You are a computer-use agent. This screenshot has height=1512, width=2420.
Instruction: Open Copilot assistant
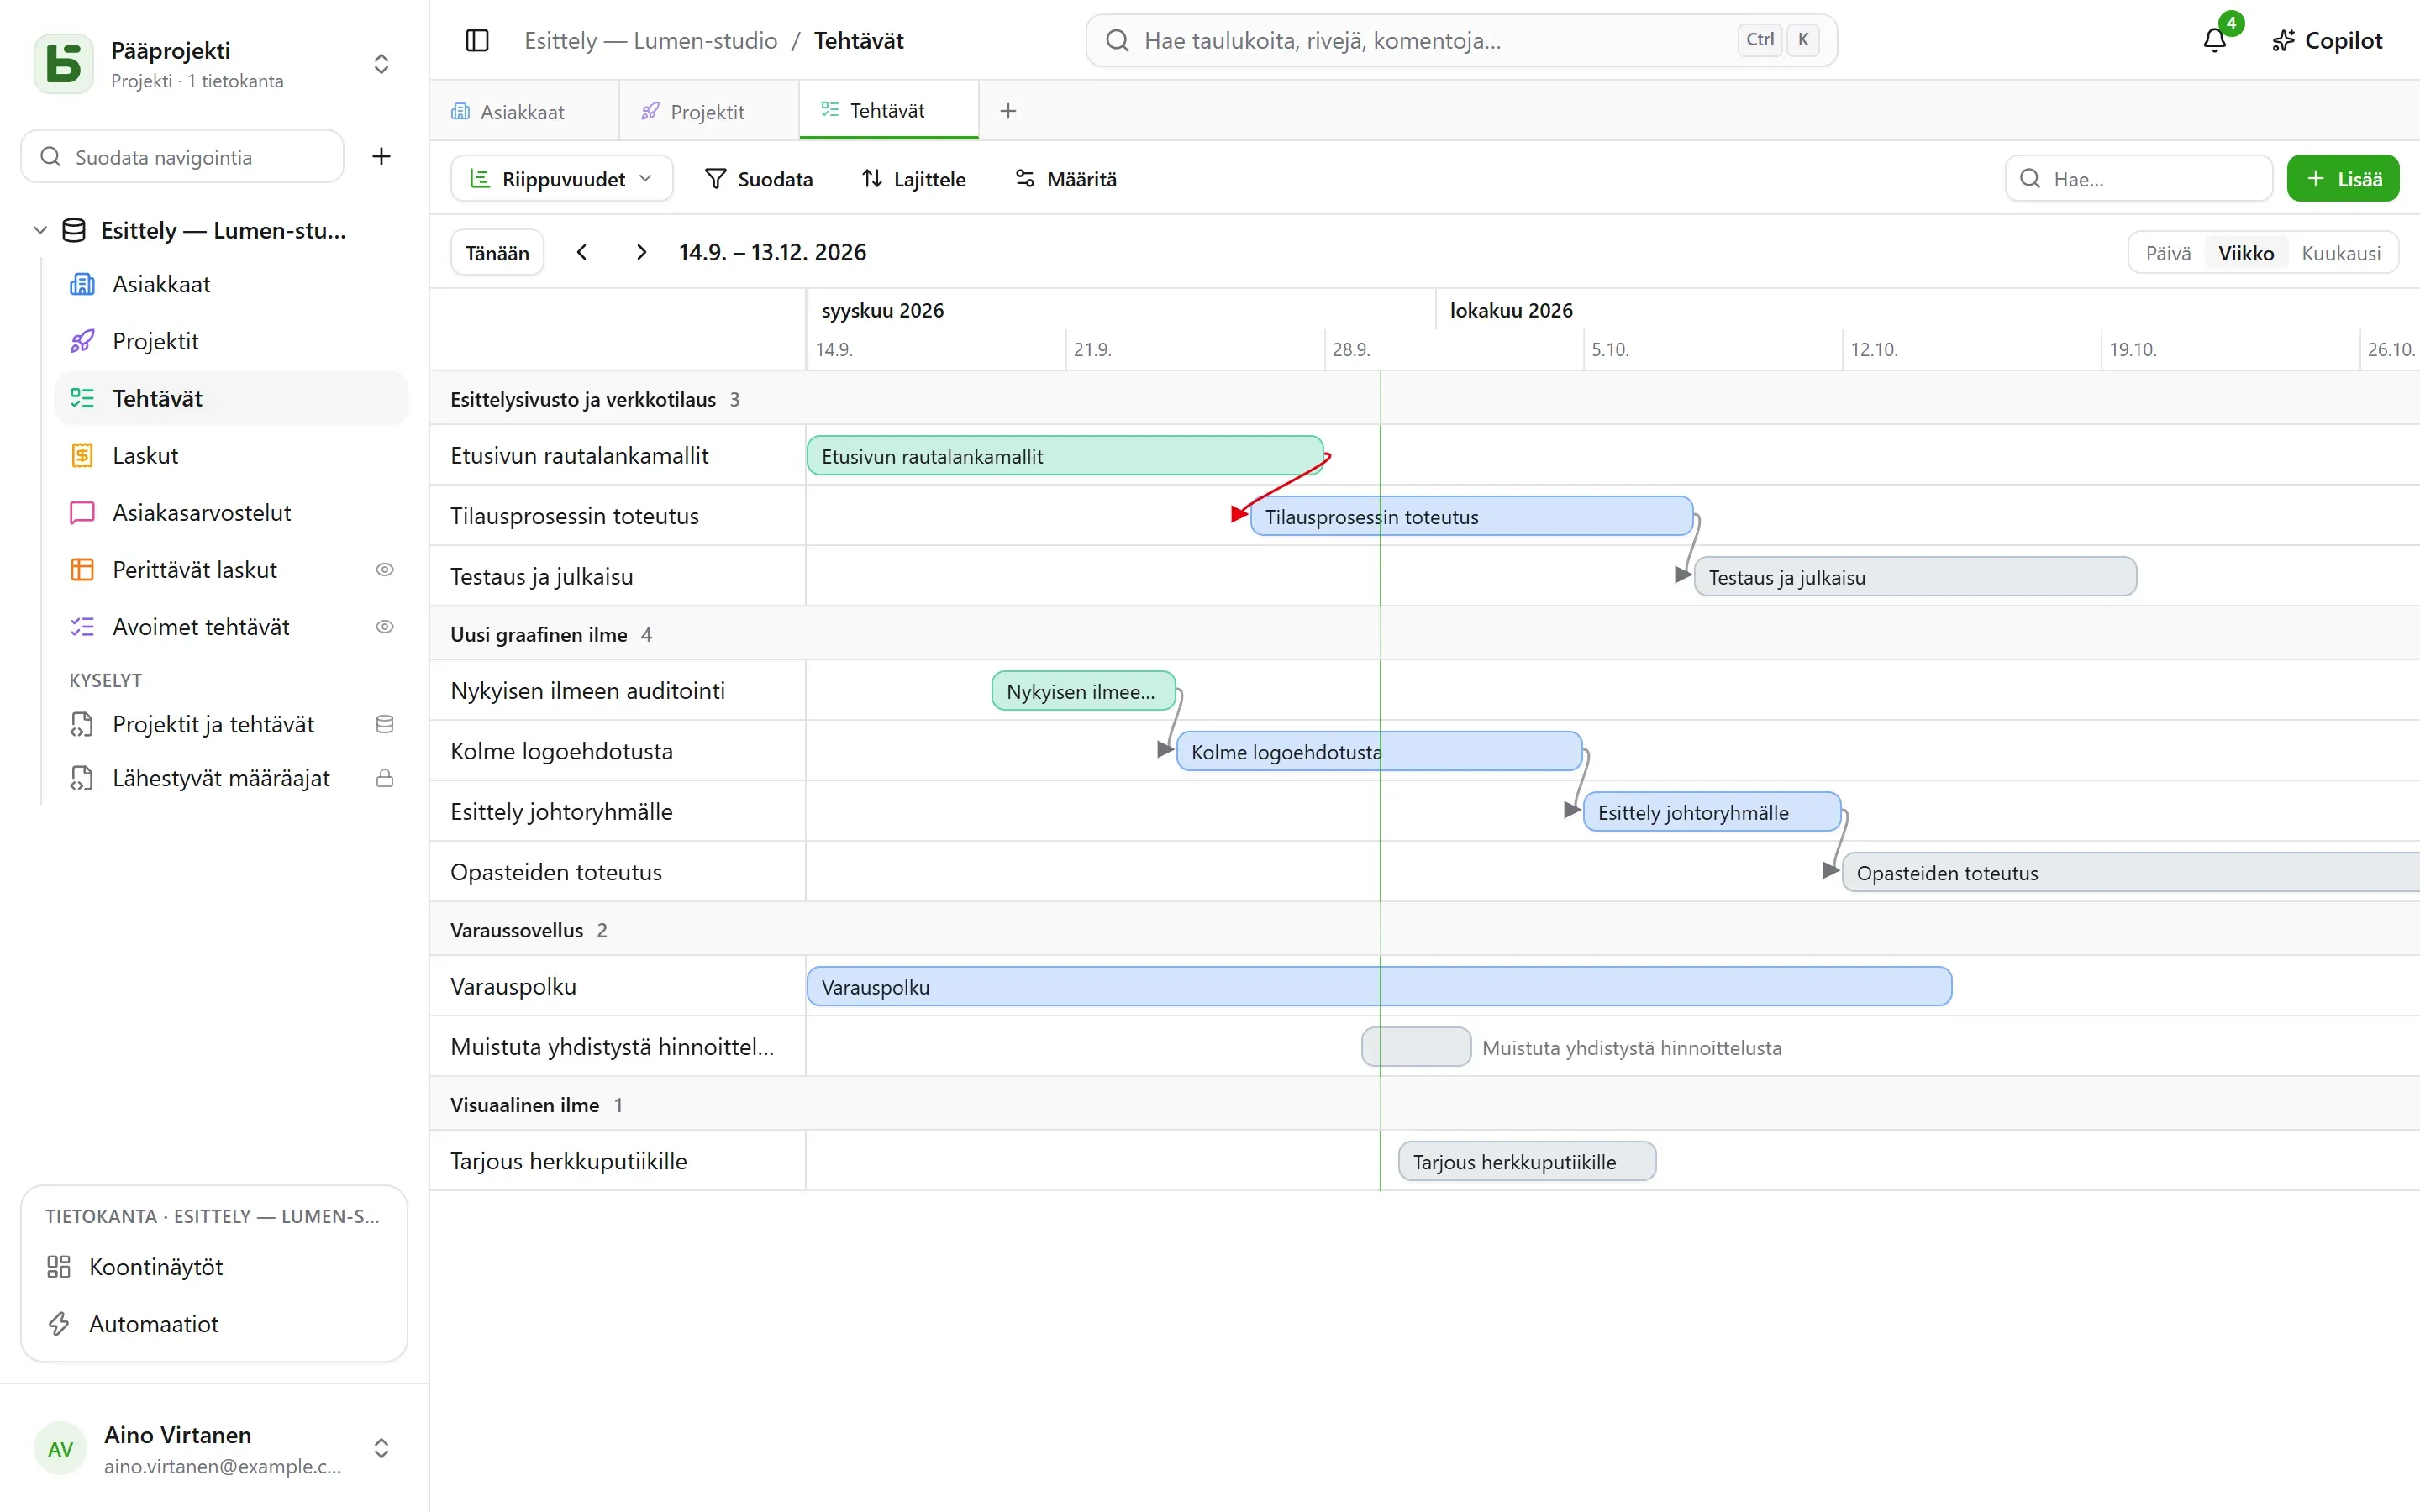pos(2327,41)
